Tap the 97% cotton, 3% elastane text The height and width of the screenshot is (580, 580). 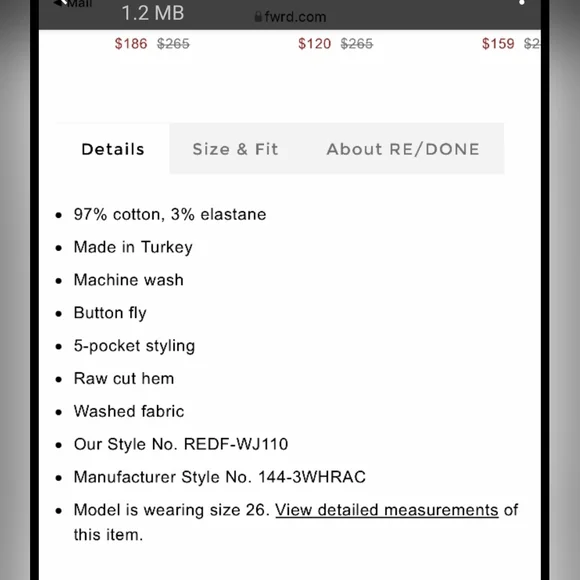(170, 215)
